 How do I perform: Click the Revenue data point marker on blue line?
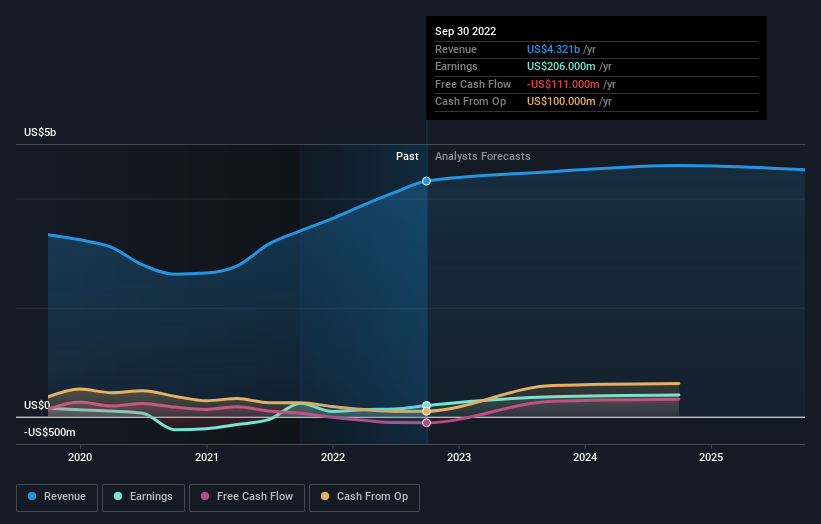(x=427, y=181)
